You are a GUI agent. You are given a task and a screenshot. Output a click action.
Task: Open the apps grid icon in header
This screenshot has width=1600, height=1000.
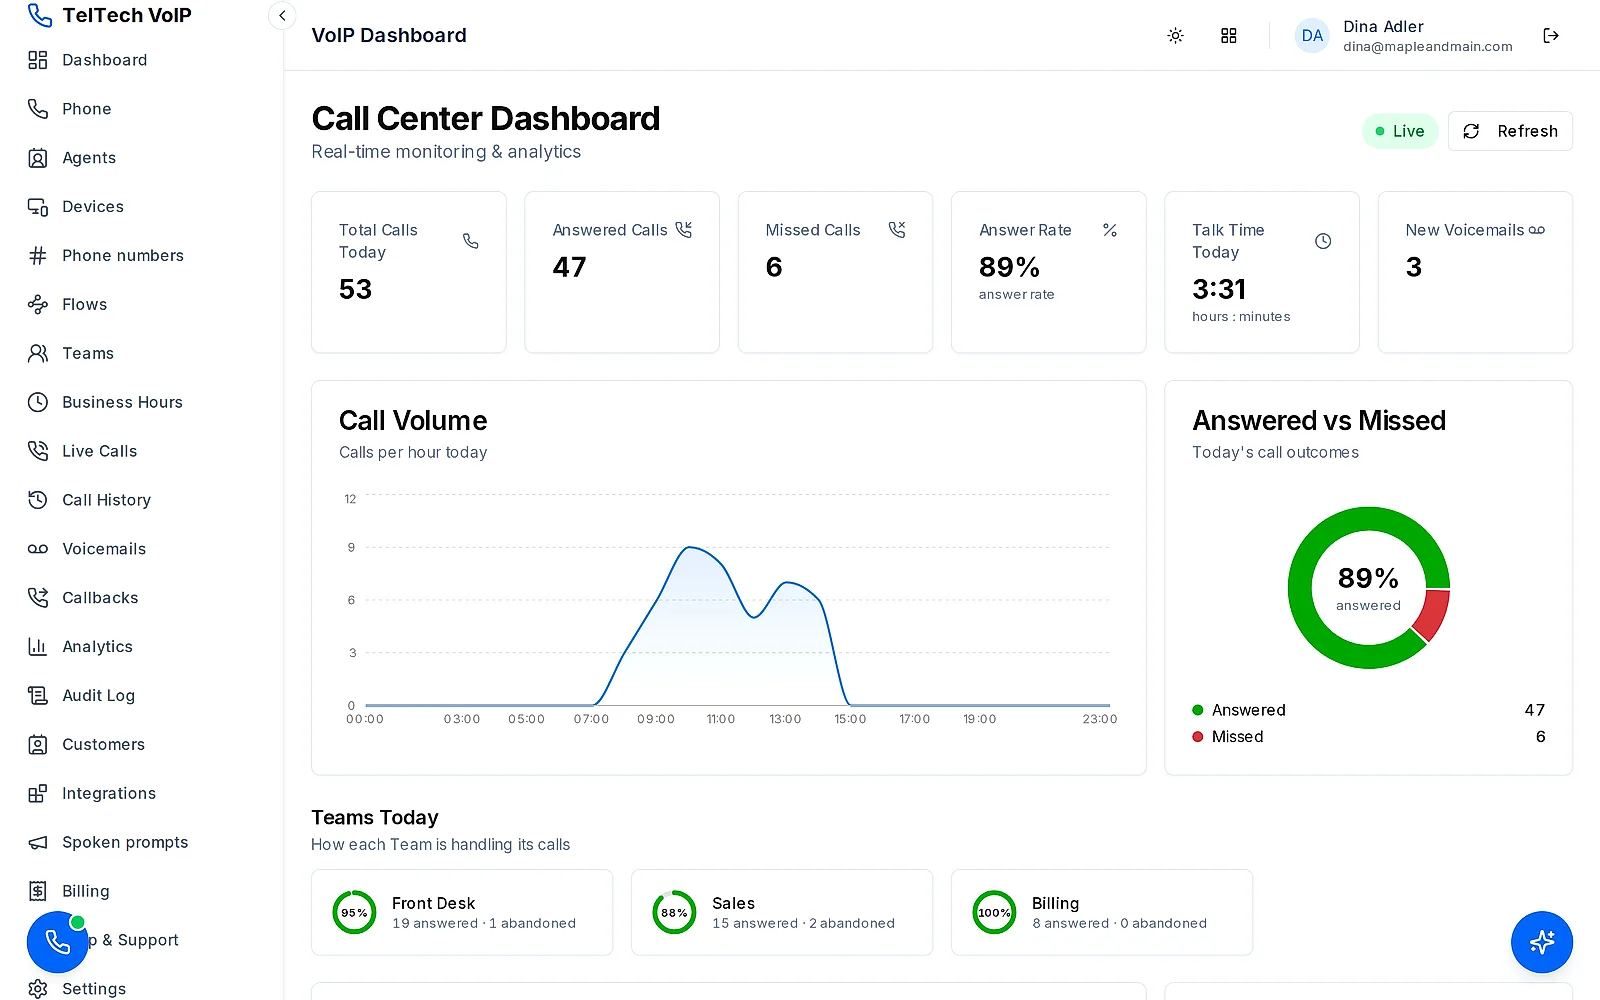(1229, 36)
